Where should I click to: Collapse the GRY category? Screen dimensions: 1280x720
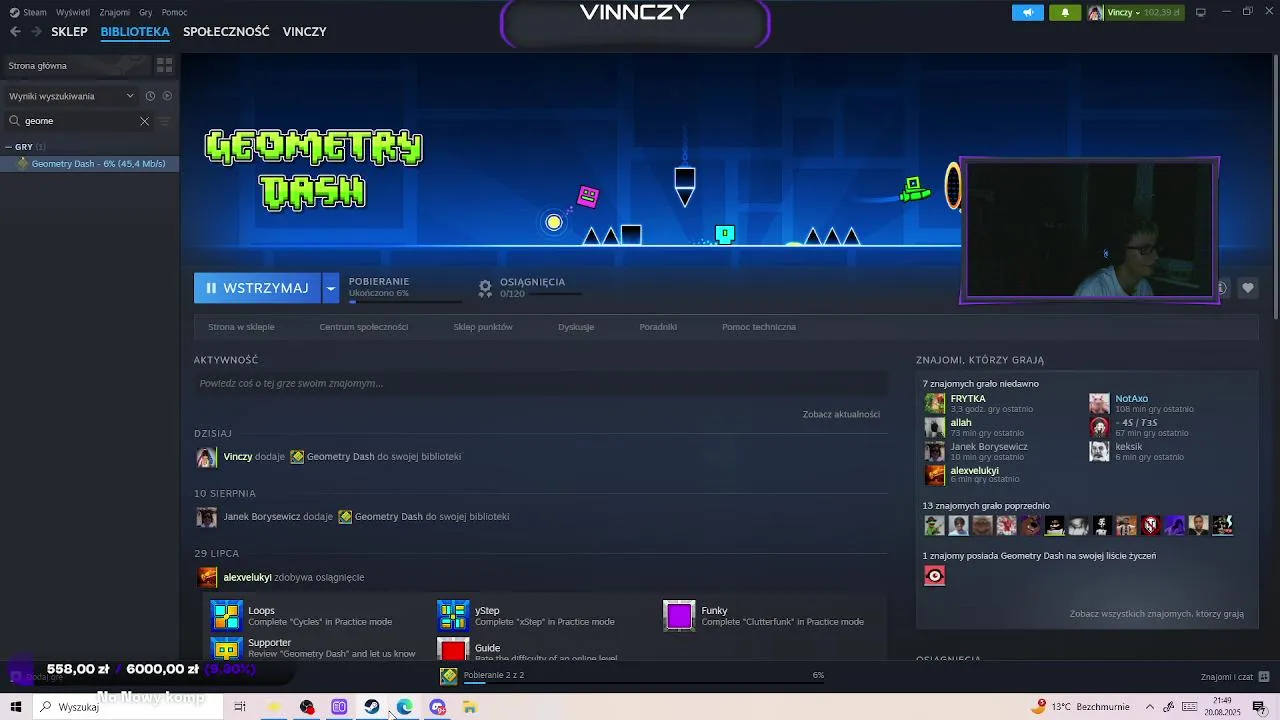click(x=8, y=147)
